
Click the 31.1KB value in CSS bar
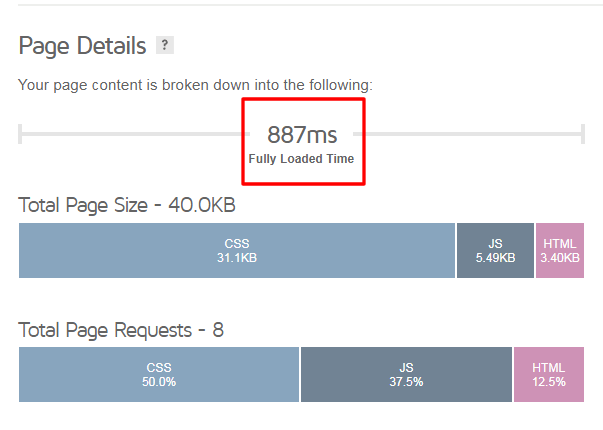pos(237,258)
